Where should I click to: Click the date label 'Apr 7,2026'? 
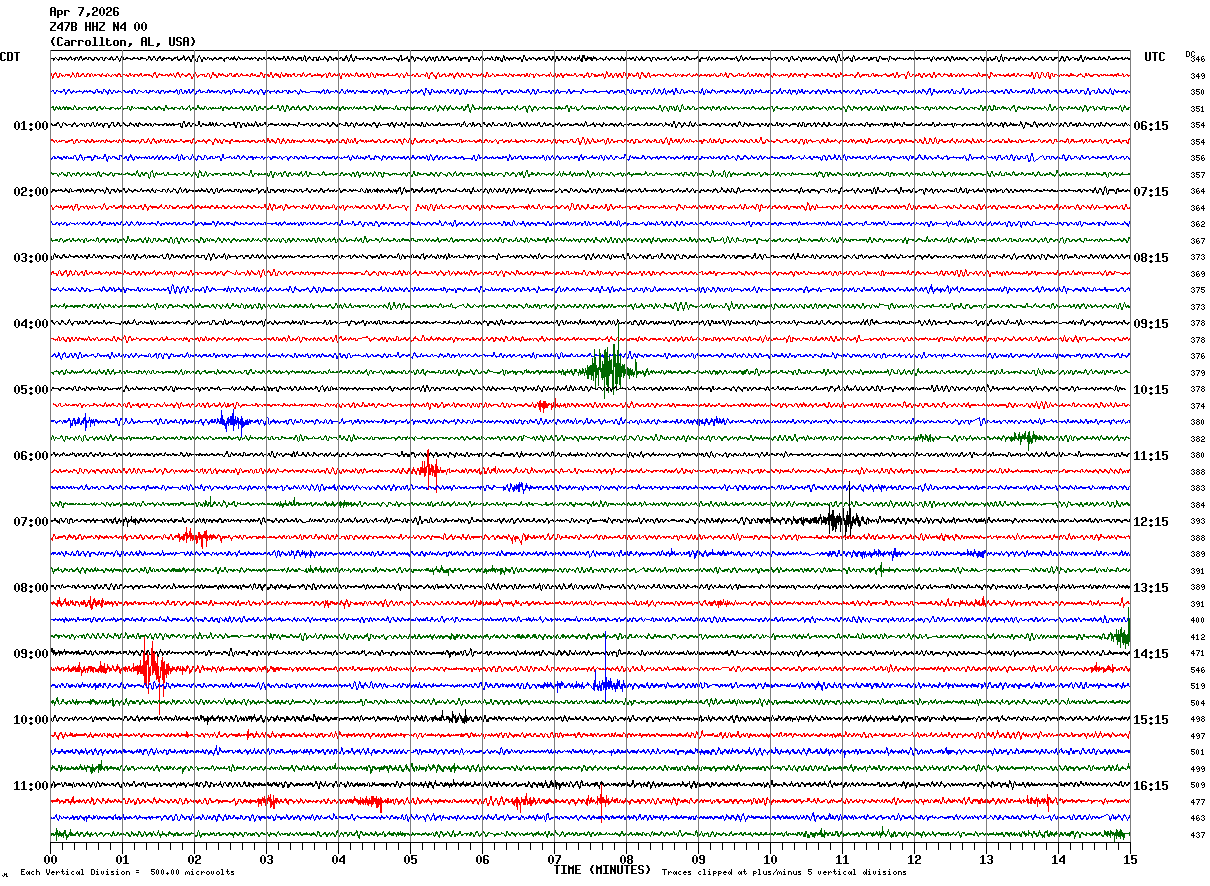84,12
